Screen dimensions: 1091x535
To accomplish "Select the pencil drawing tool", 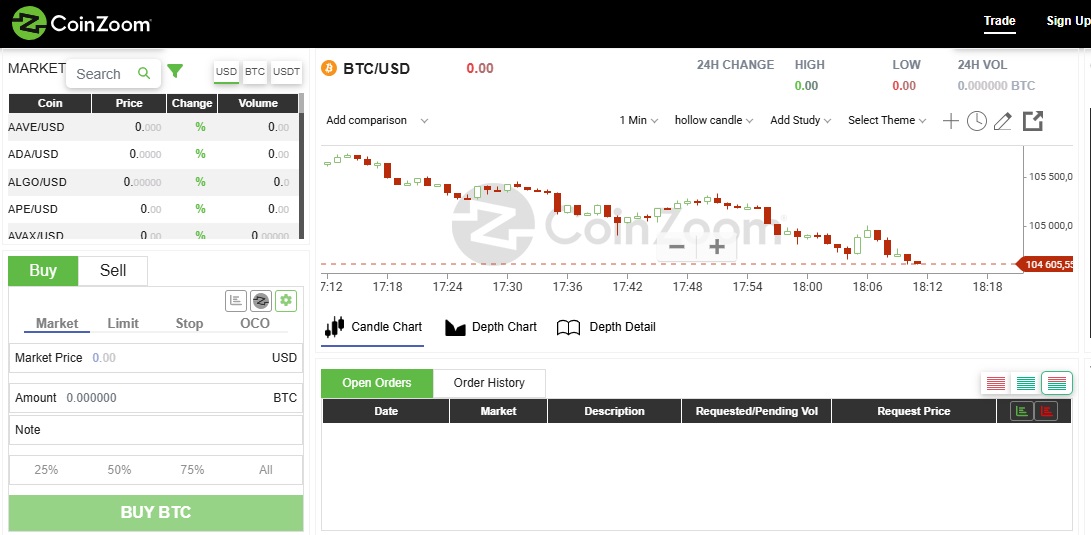I will click(1002, 121).
